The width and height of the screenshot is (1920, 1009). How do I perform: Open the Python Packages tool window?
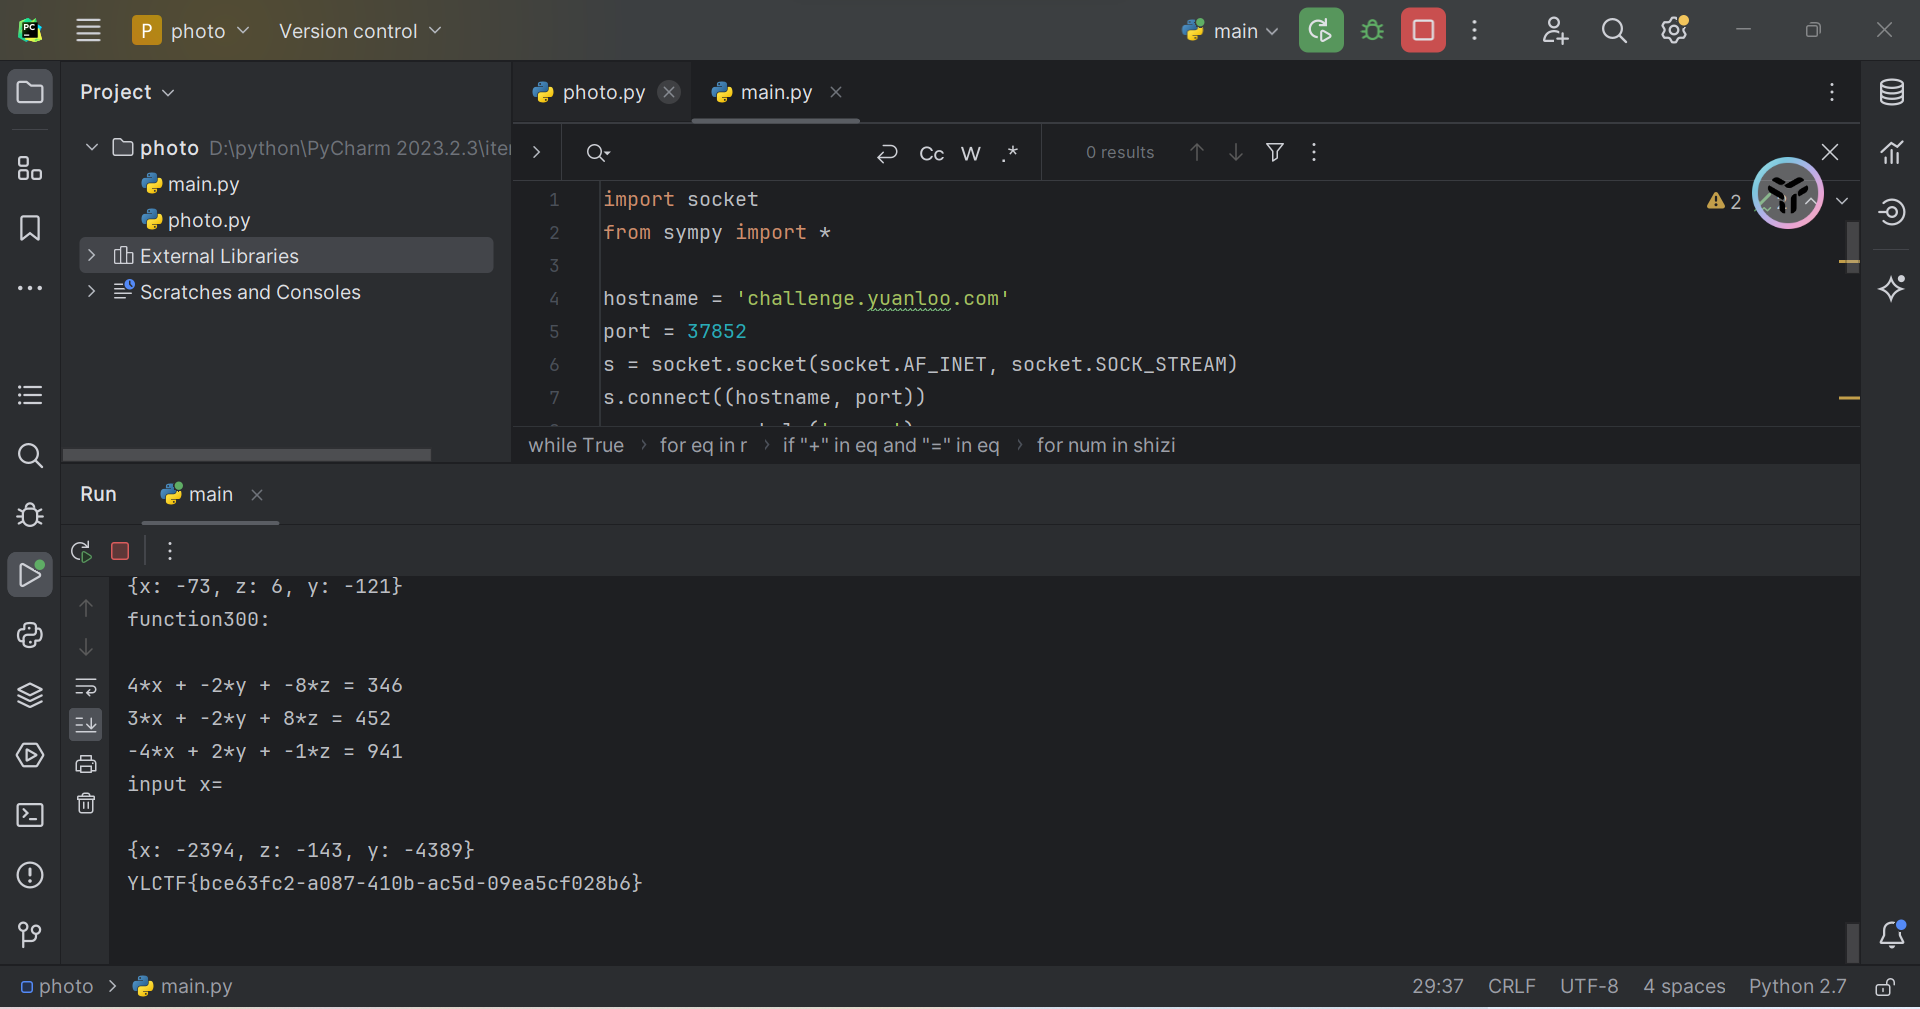point(30,695)
